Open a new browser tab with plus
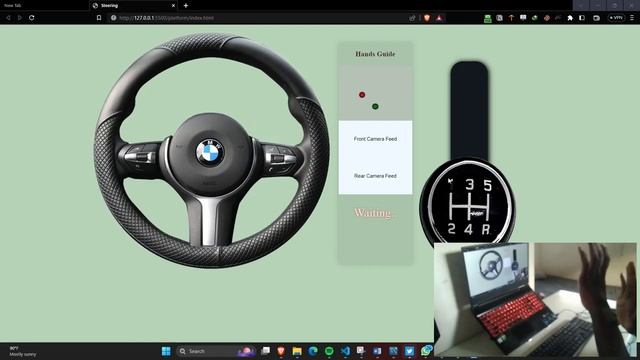The image size is (640, 360). click(186, 6)
